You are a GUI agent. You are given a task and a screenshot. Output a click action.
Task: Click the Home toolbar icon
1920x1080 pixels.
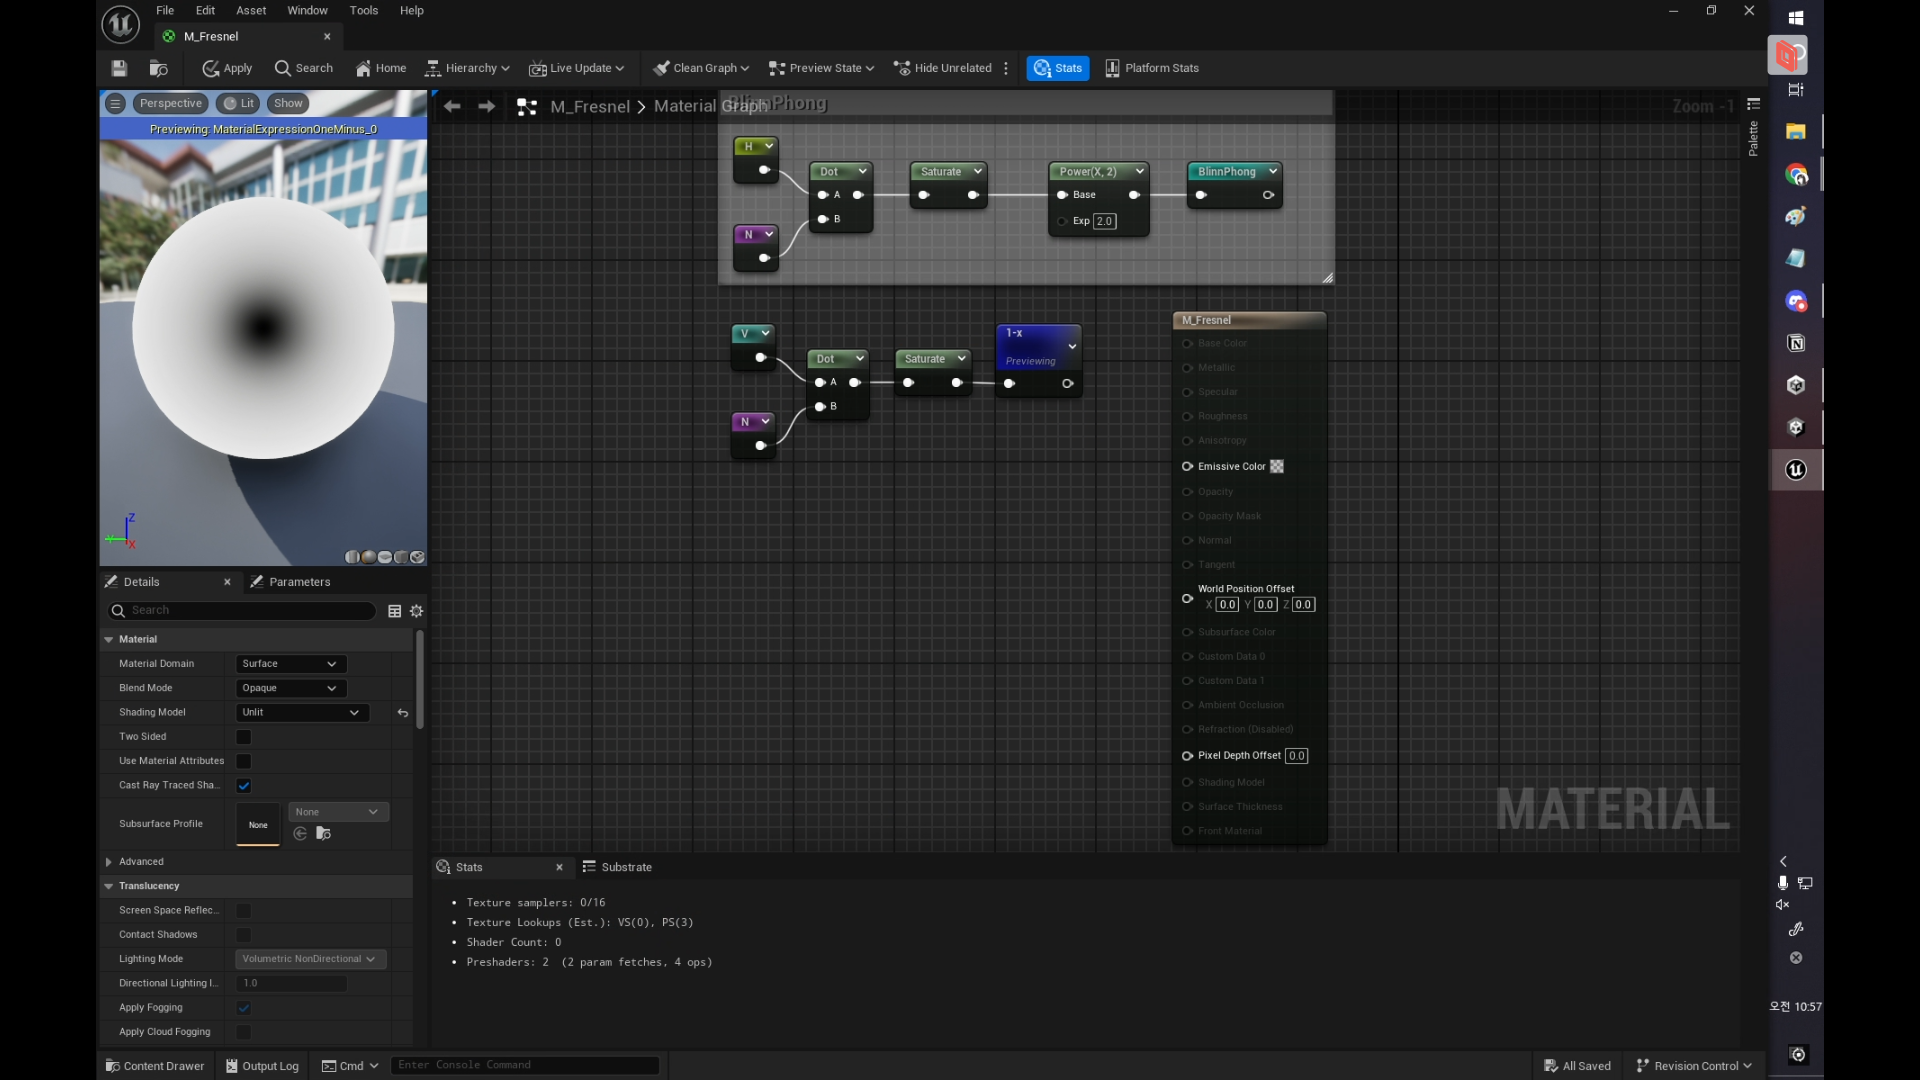point(381,68)
